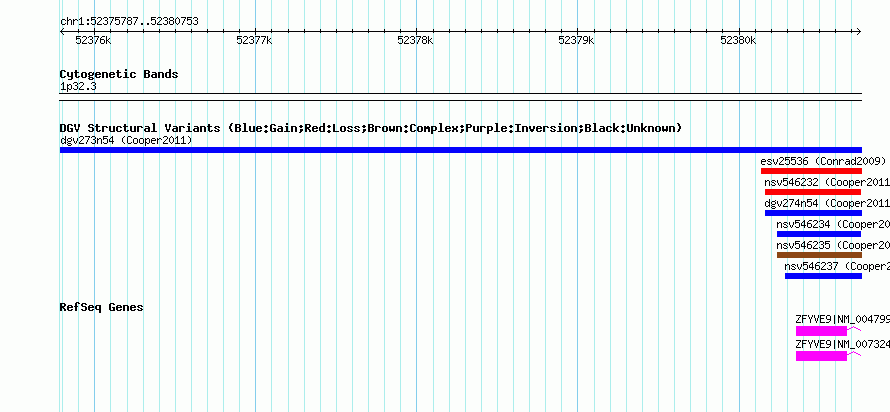Click the RefSeq Genes track title
Screen dimensions: 890x412
[x=102, y=307]
